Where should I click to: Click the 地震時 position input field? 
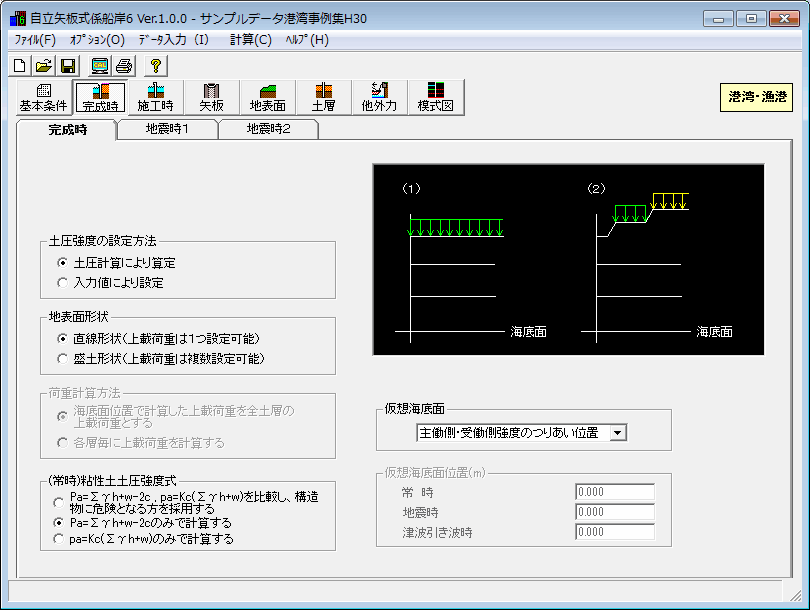615,512
